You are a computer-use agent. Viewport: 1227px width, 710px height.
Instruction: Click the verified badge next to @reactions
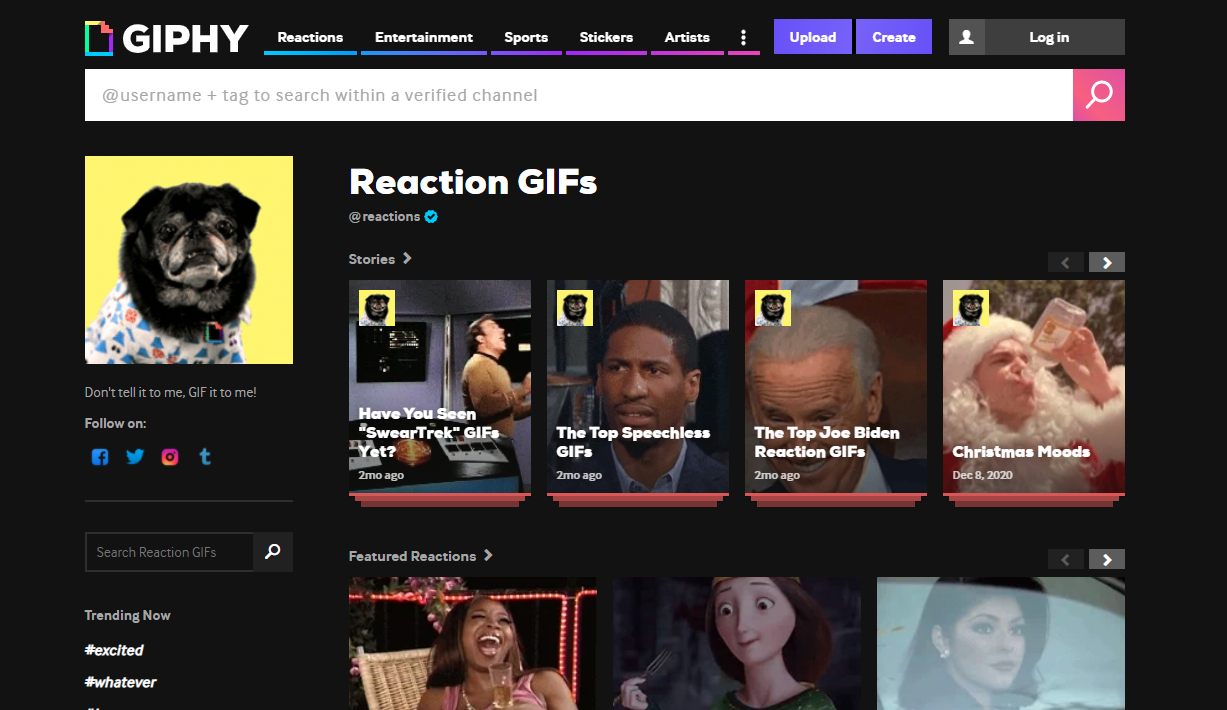pos(431,216)
